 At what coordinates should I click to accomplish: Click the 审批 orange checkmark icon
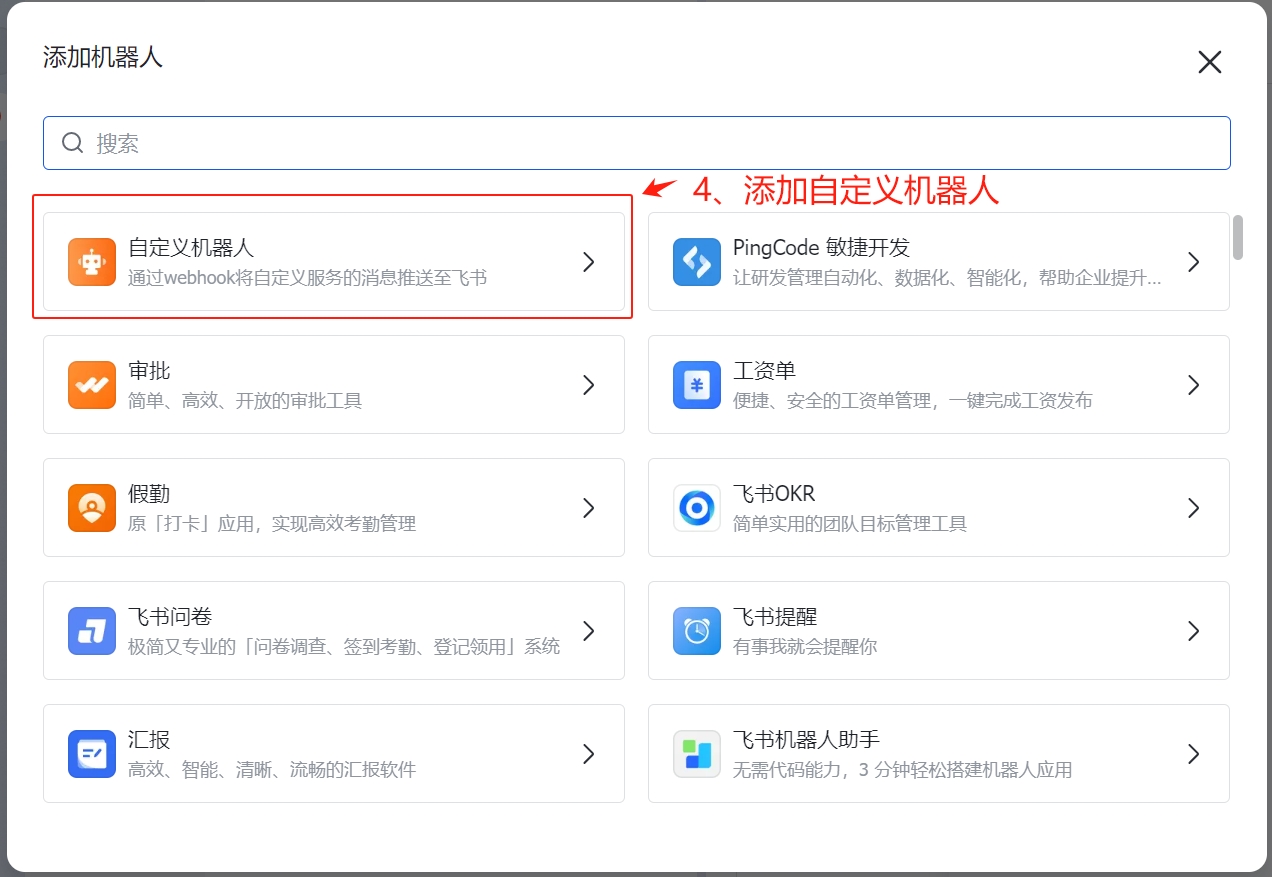coord(92,385)
